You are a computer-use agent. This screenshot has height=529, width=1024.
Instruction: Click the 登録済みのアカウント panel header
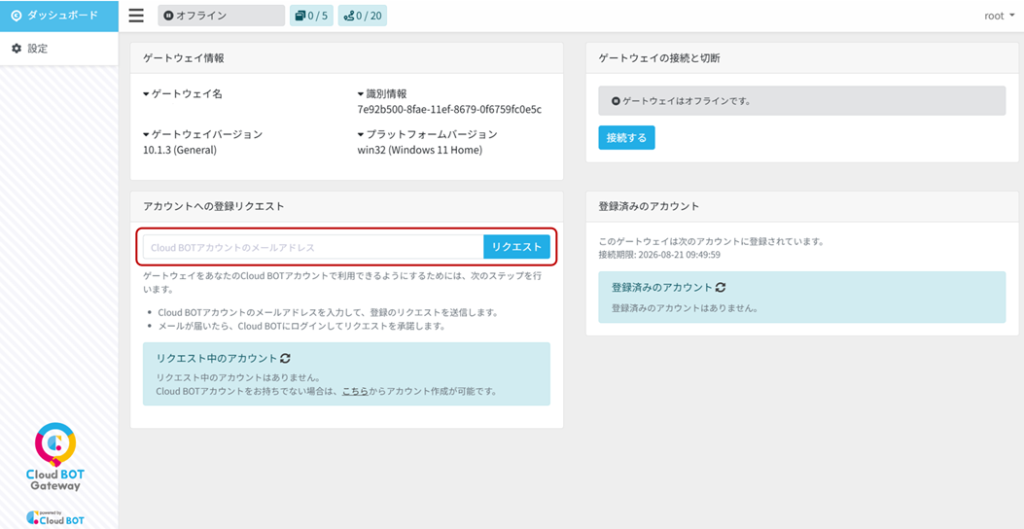coord(802,206)
